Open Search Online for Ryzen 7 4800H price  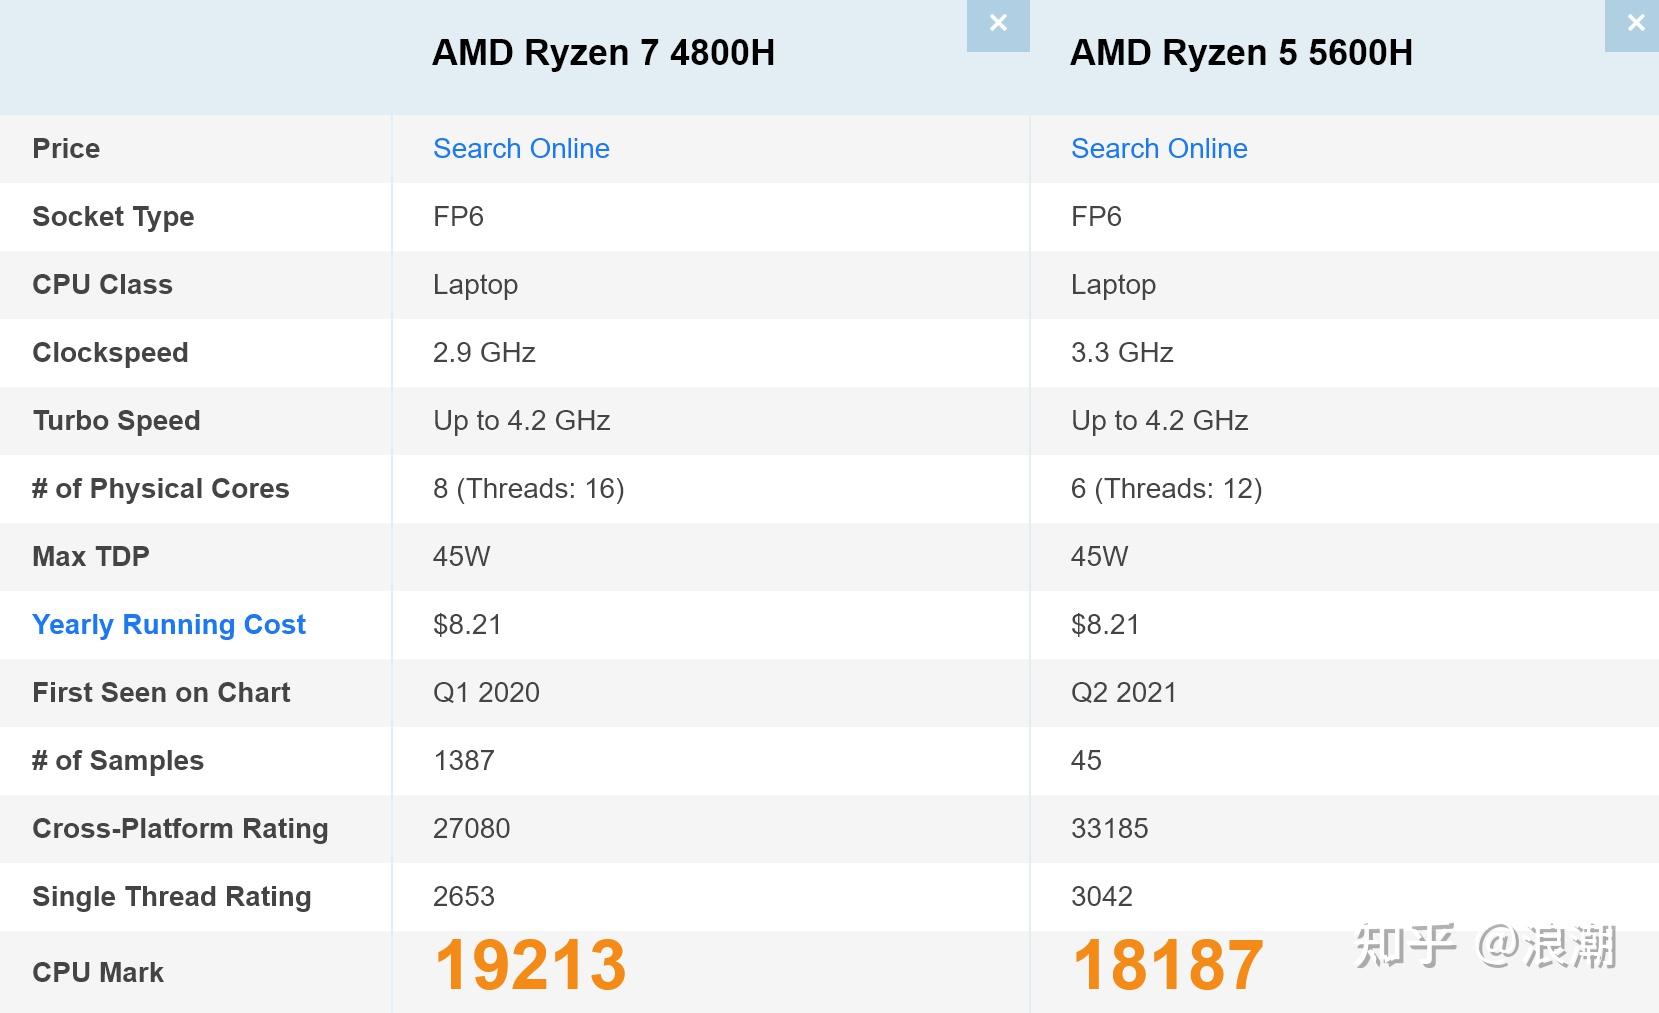tap(521, 148)
